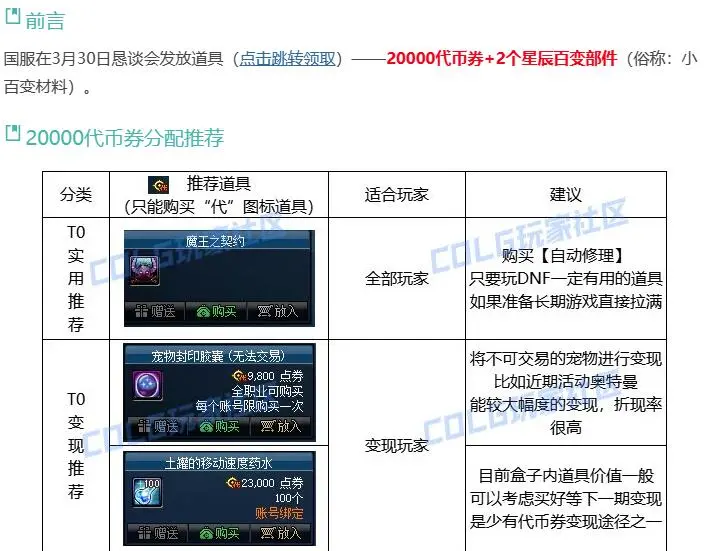Click the 魔王之契约 title bar

click(x=219, y=241)
